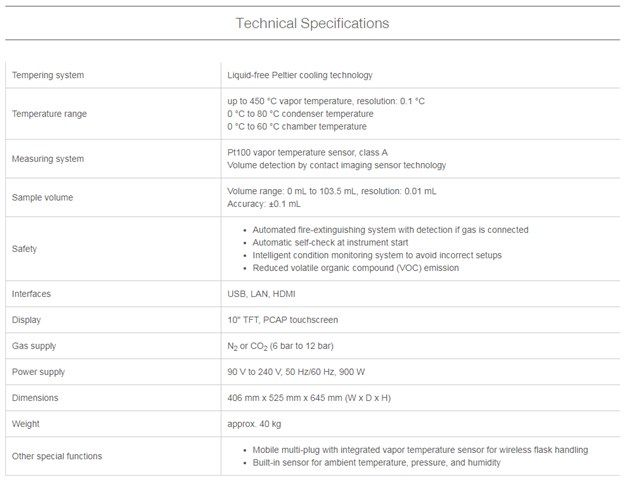Click the chamber temperature line
The width and height of the screenshot is (625, 480).
[297, 126]
